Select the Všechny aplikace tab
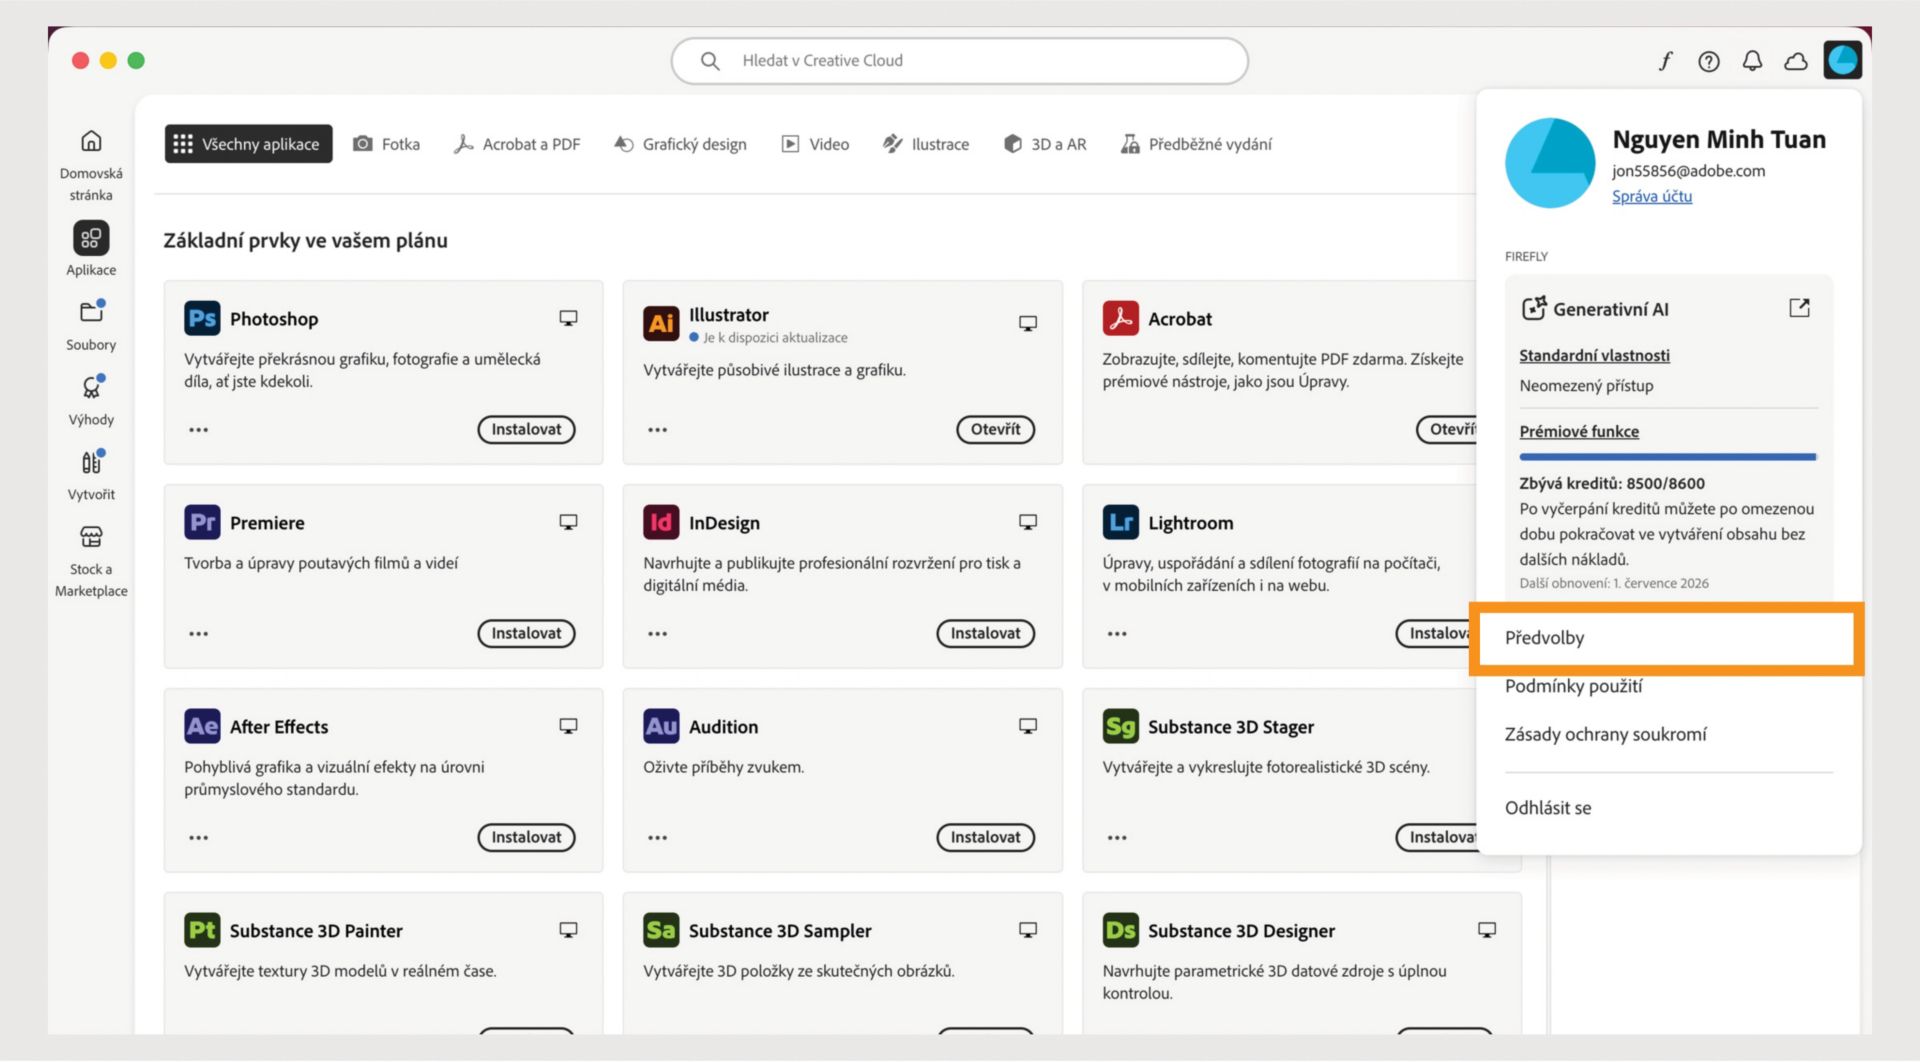 pos(248,144)
